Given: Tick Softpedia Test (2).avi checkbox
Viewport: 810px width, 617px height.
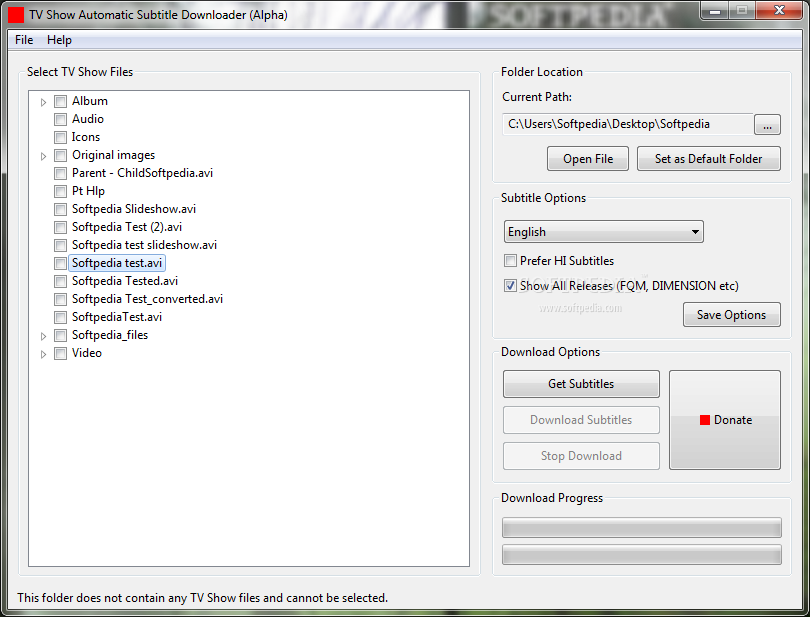Looking at the screenshot, I should 60,227.
